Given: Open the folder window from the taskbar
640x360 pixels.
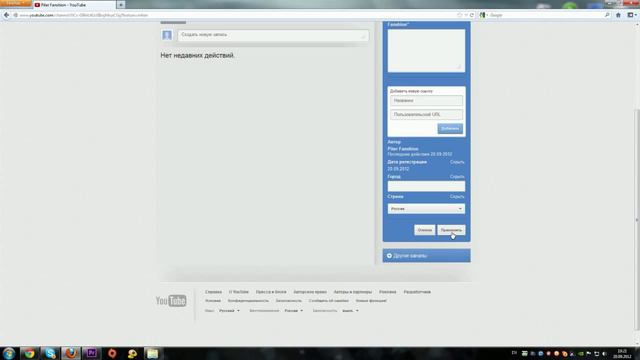Looking at the screenshot, I should pos(153,353).
